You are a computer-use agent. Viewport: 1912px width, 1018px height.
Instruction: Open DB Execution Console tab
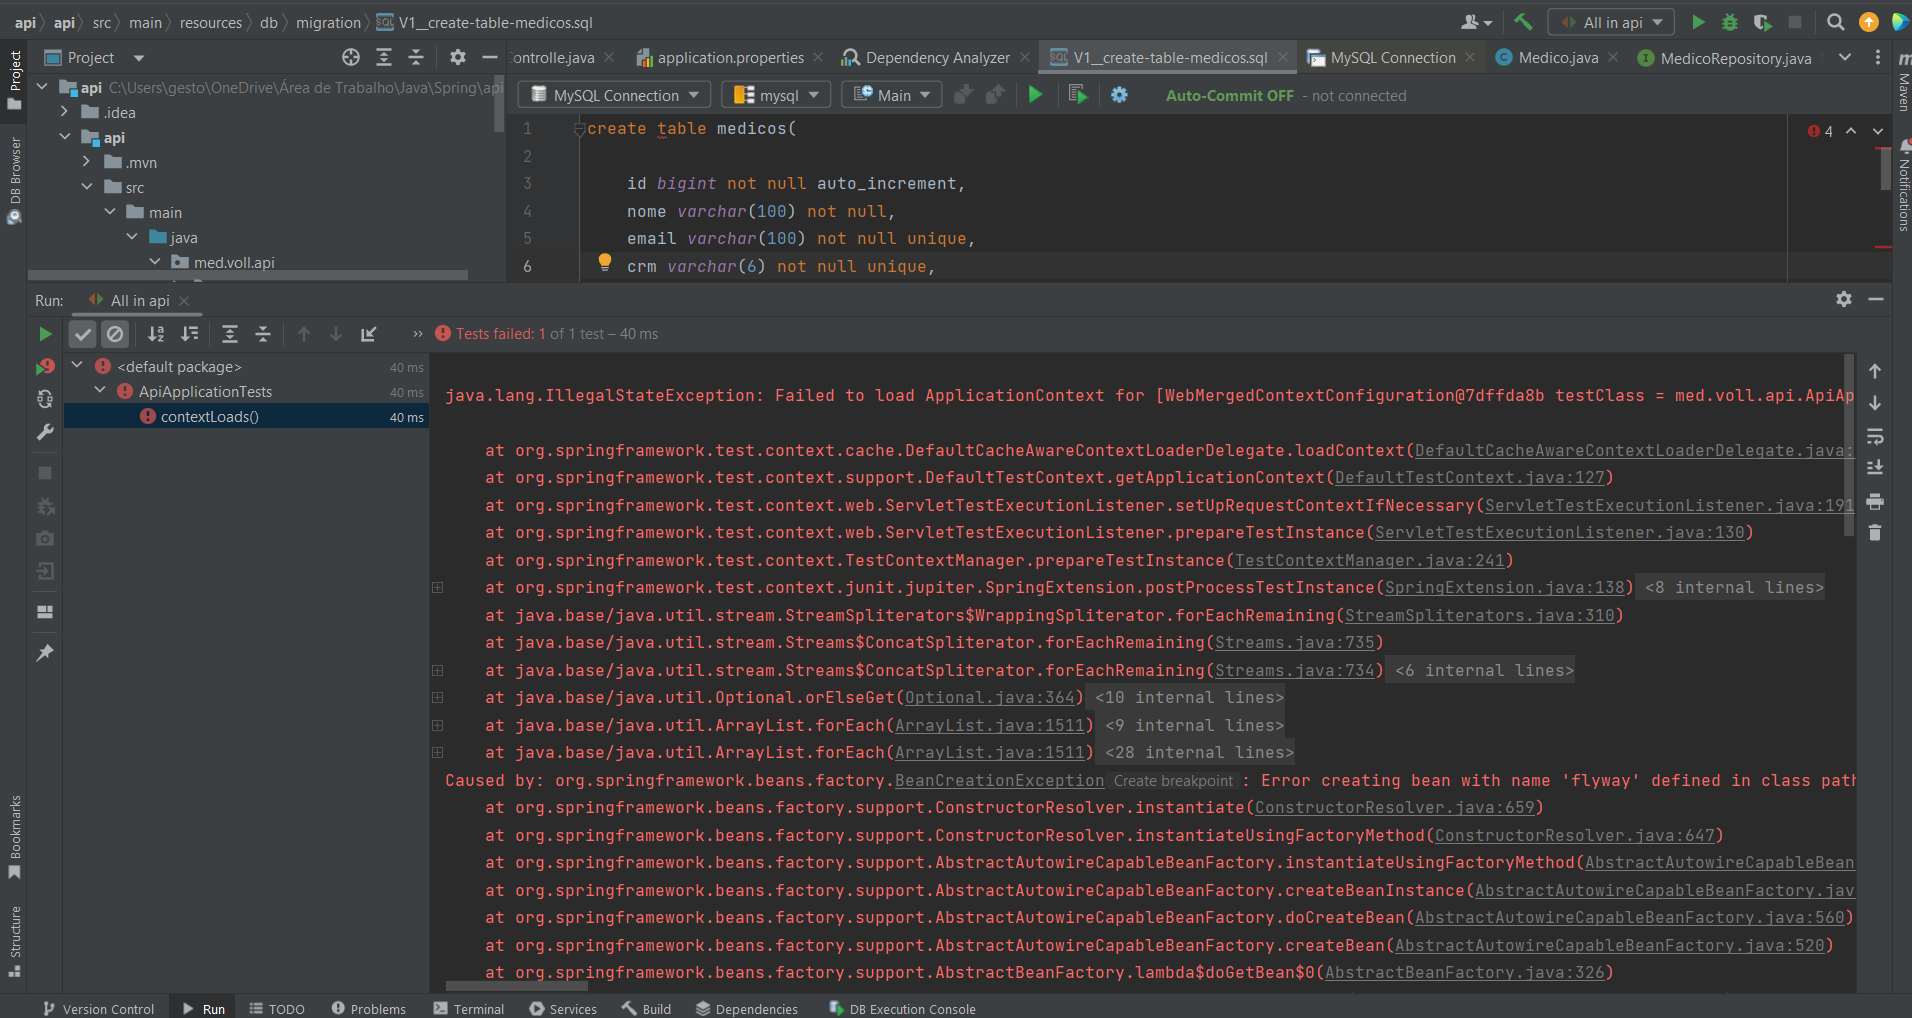(902, 1008)
